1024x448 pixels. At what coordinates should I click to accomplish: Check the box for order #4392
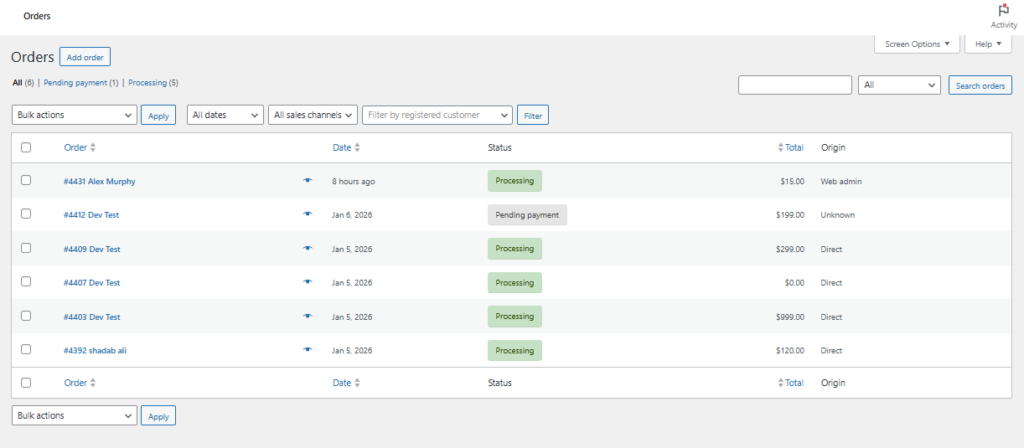tap(26, 350)
